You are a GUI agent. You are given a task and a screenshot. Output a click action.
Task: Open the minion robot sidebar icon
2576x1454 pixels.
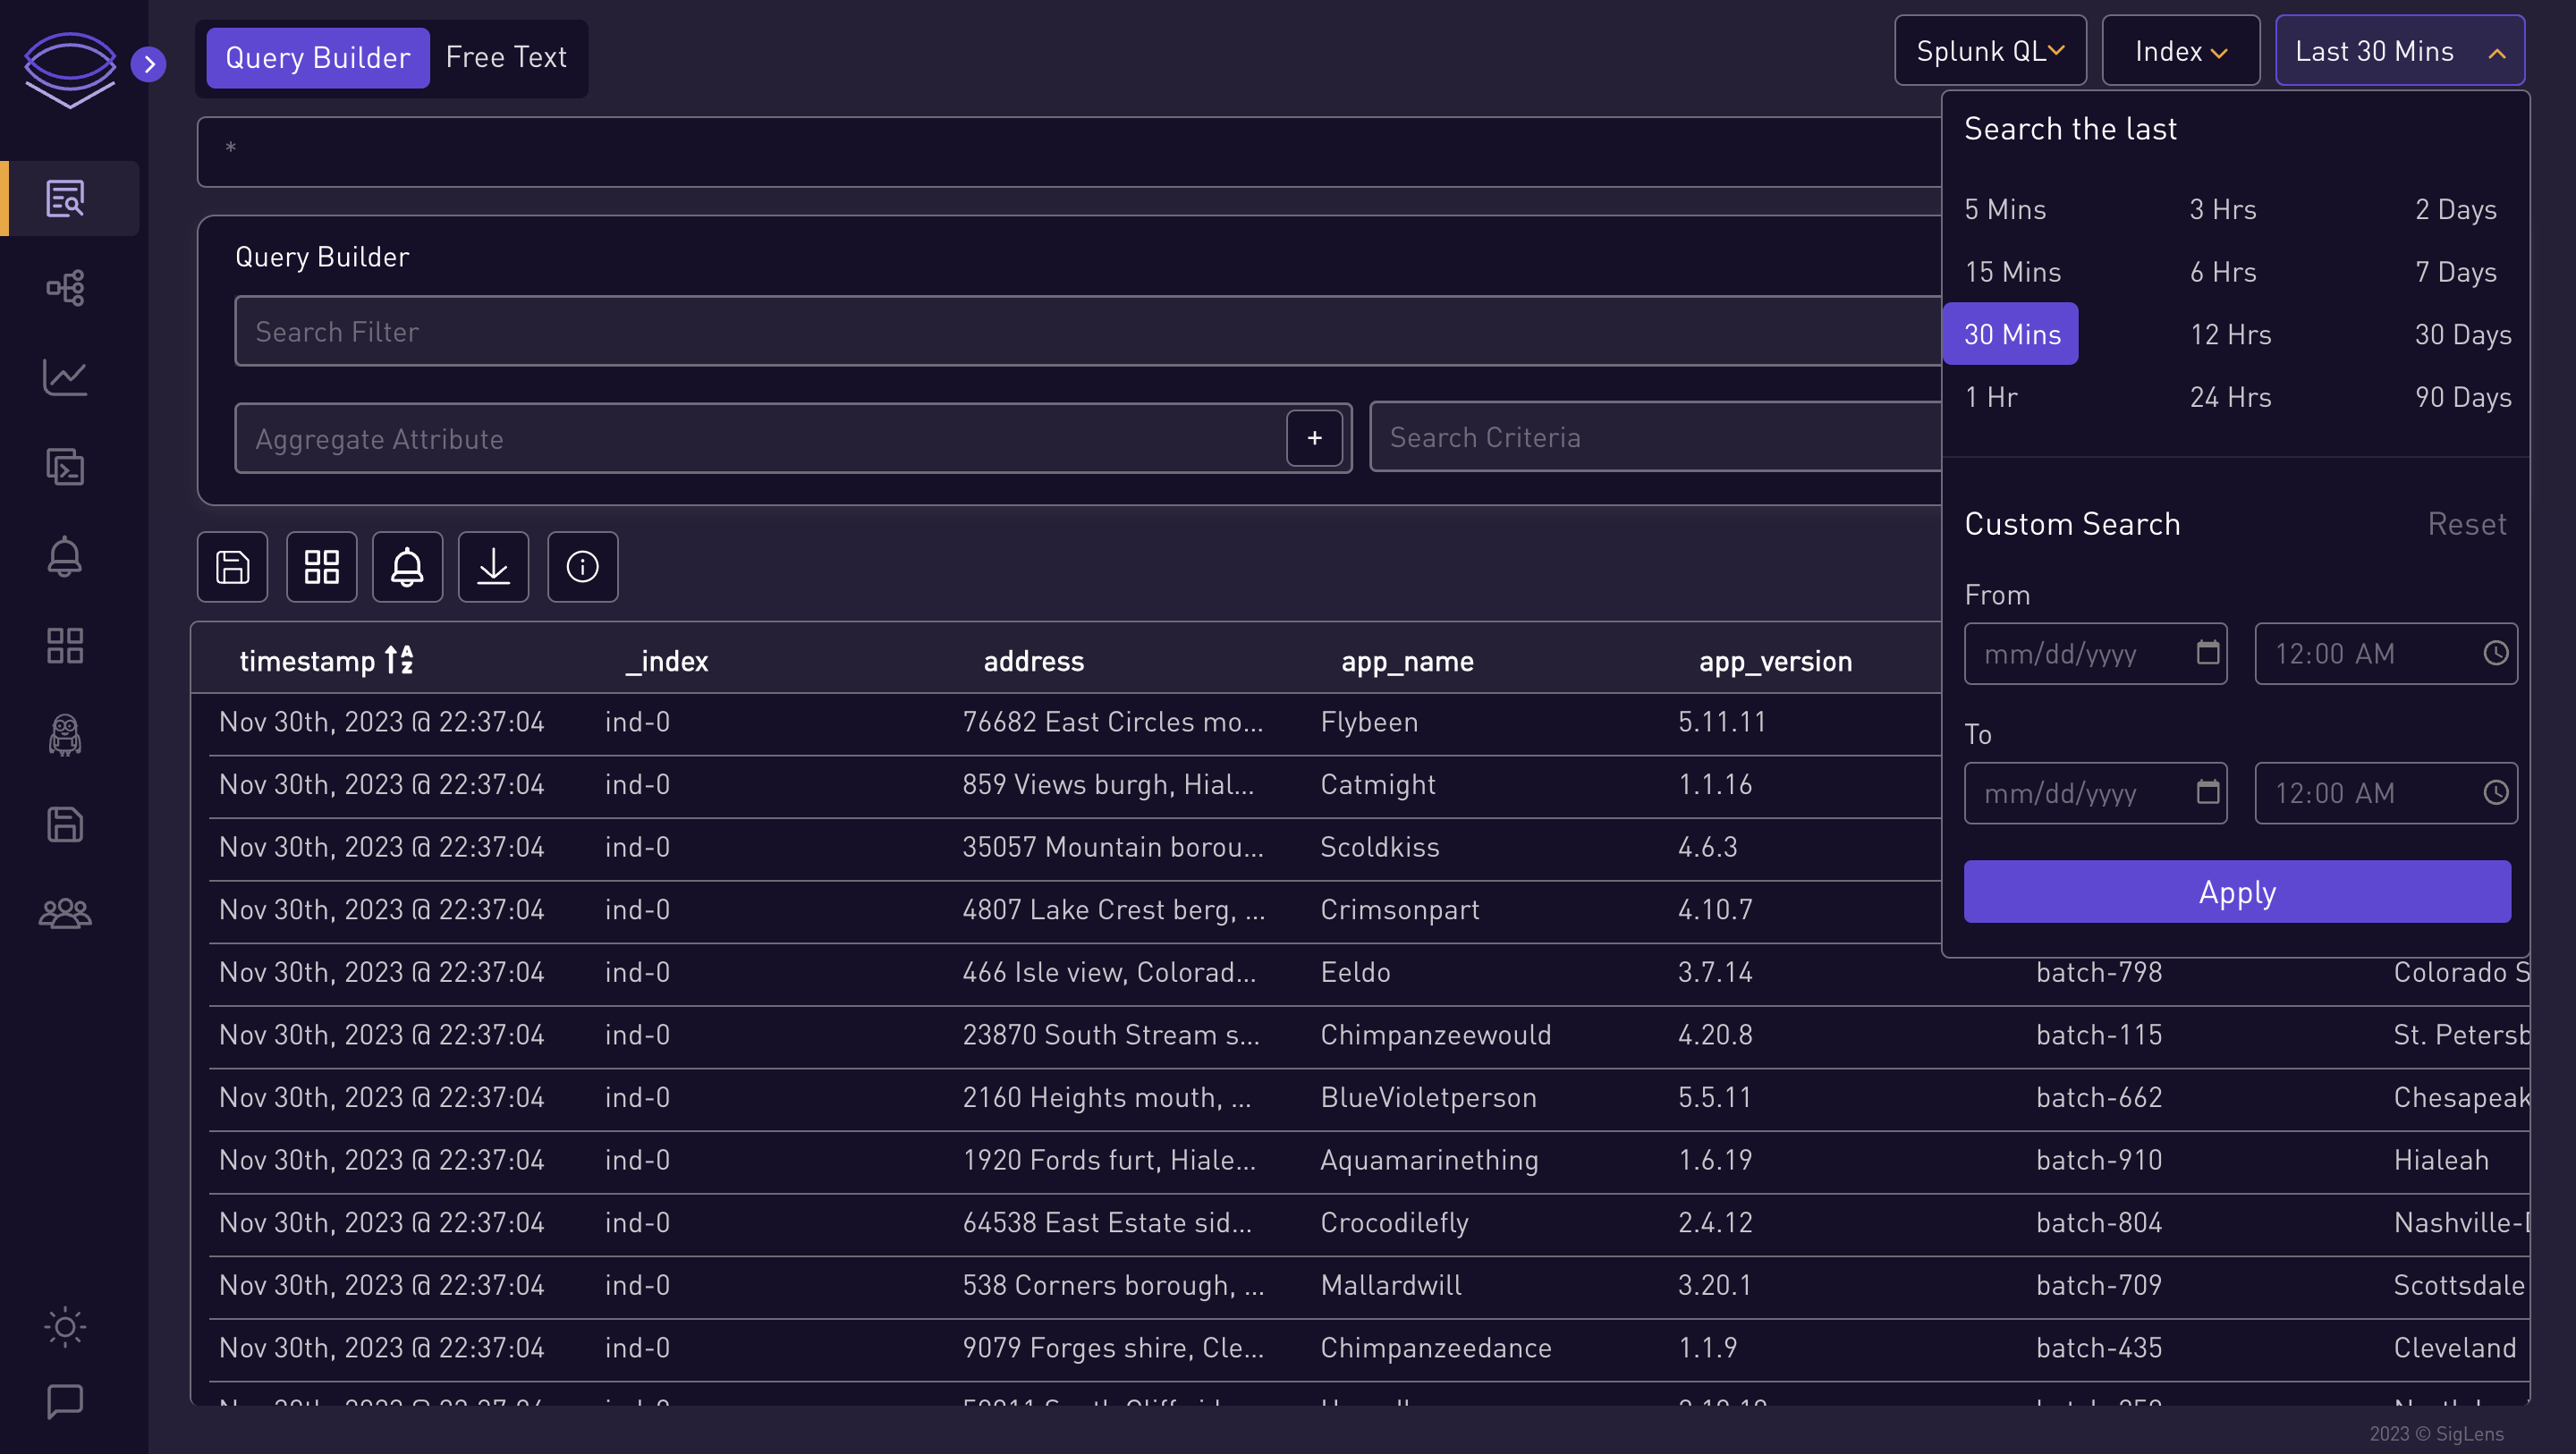65,735
